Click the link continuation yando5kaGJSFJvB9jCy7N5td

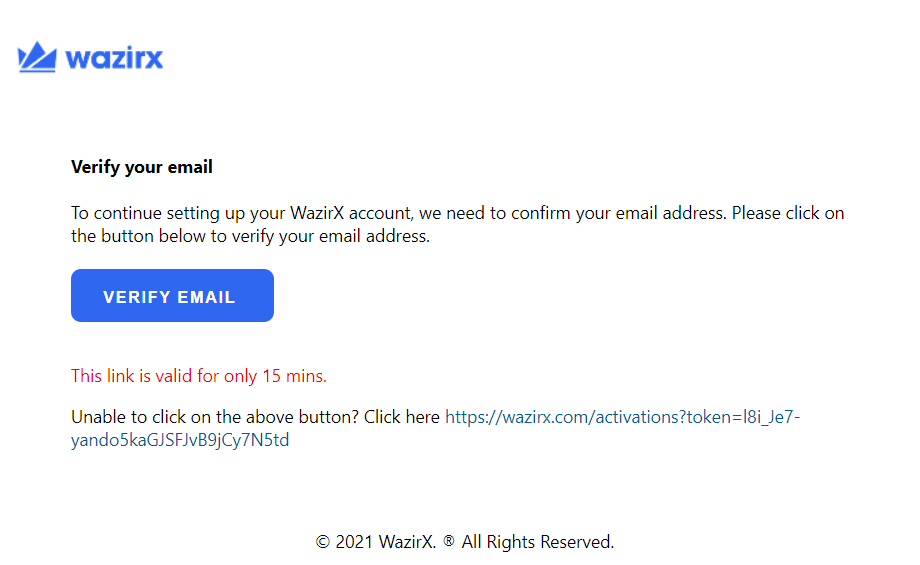click(x=180, y=440)
